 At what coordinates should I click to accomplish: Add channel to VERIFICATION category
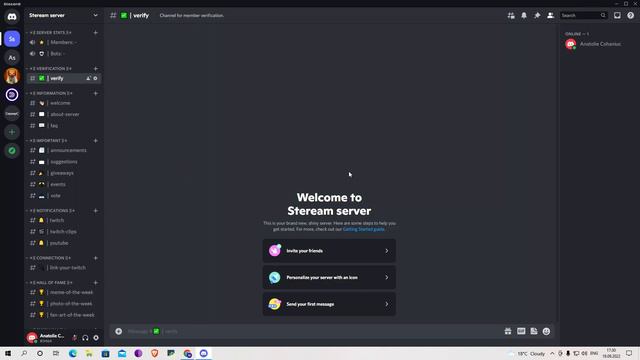[x=96, y=69]
